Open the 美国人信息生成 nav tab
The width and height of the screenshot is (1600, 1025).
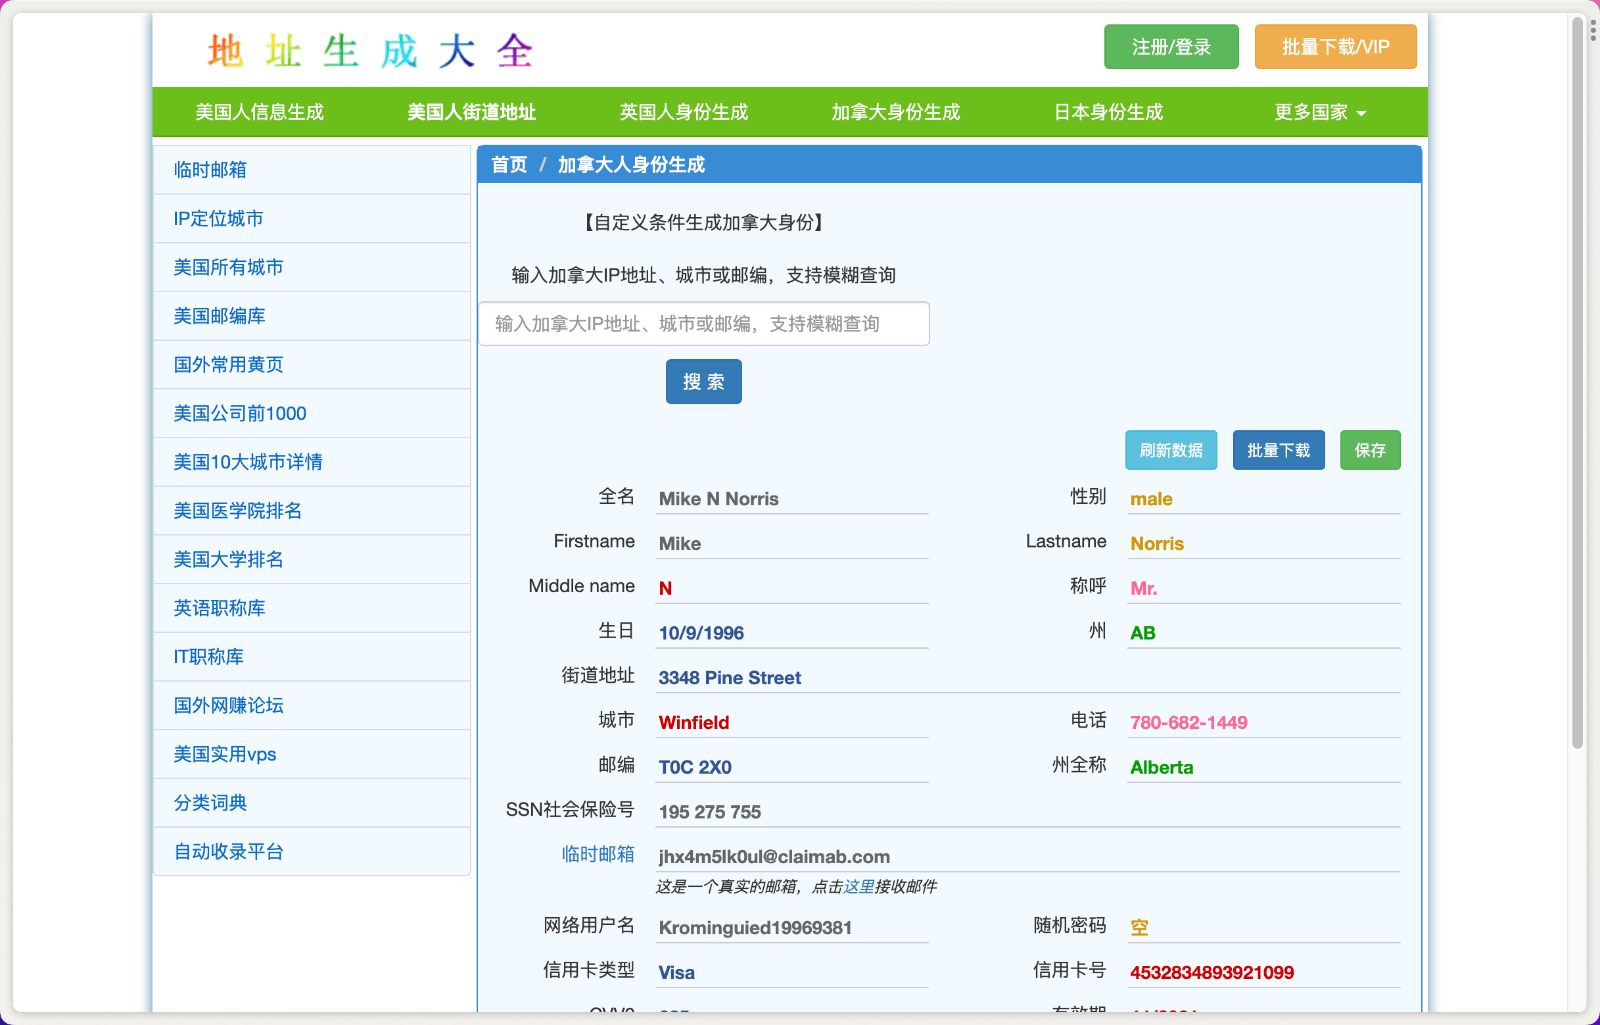pyautogui.click(x=259, y=112)
